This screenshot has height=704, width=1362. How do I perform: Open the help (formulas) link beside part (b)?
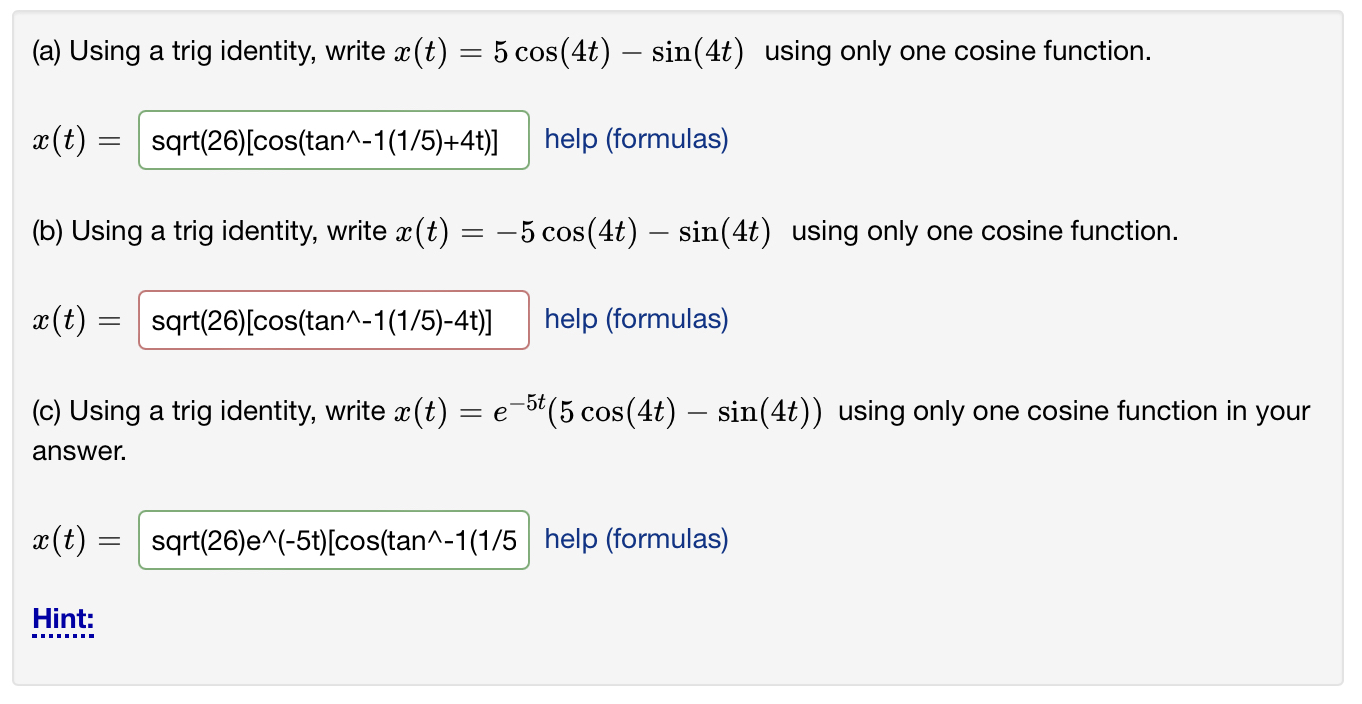pyautogui.click(x=635, y=319)
